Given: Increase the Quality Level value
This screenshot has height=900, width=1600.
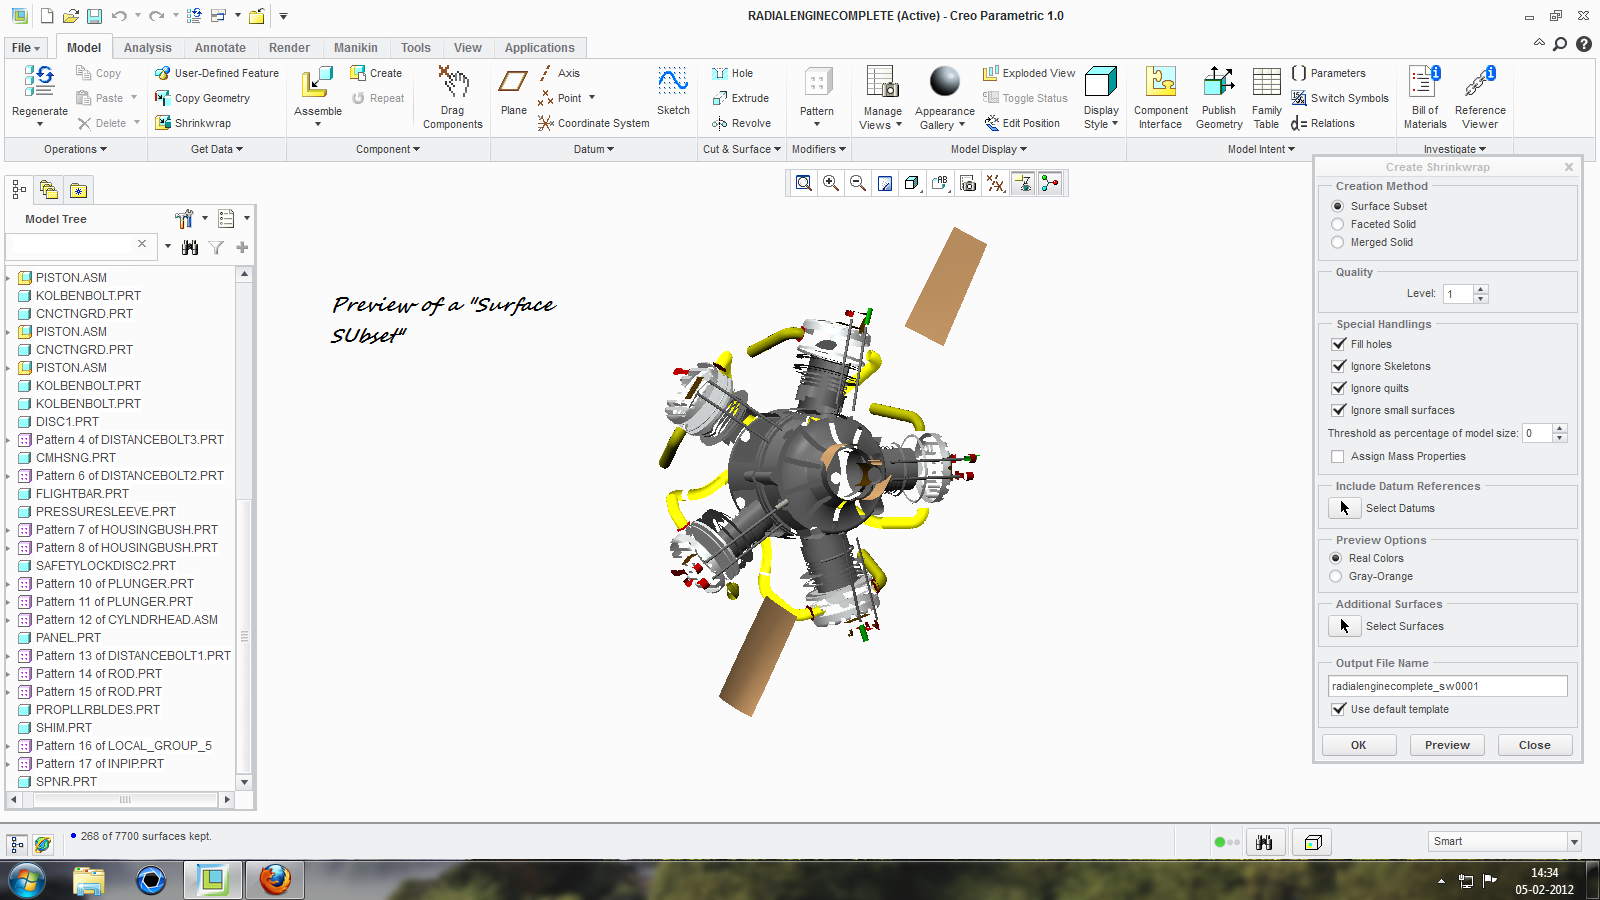Looking at the screenshot, I should pos(1481,289).
